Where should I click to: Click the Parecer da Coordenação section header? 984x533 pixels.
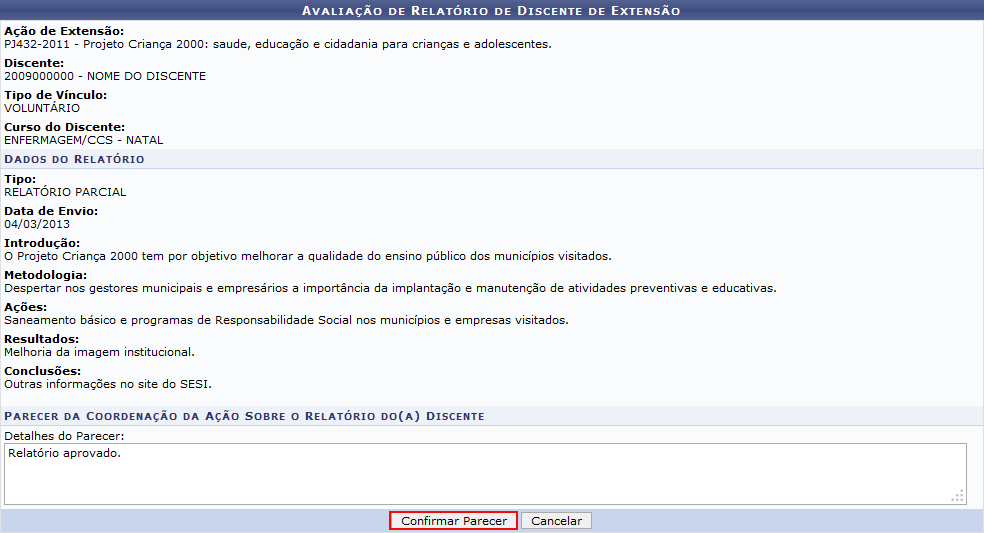[244, 415]
